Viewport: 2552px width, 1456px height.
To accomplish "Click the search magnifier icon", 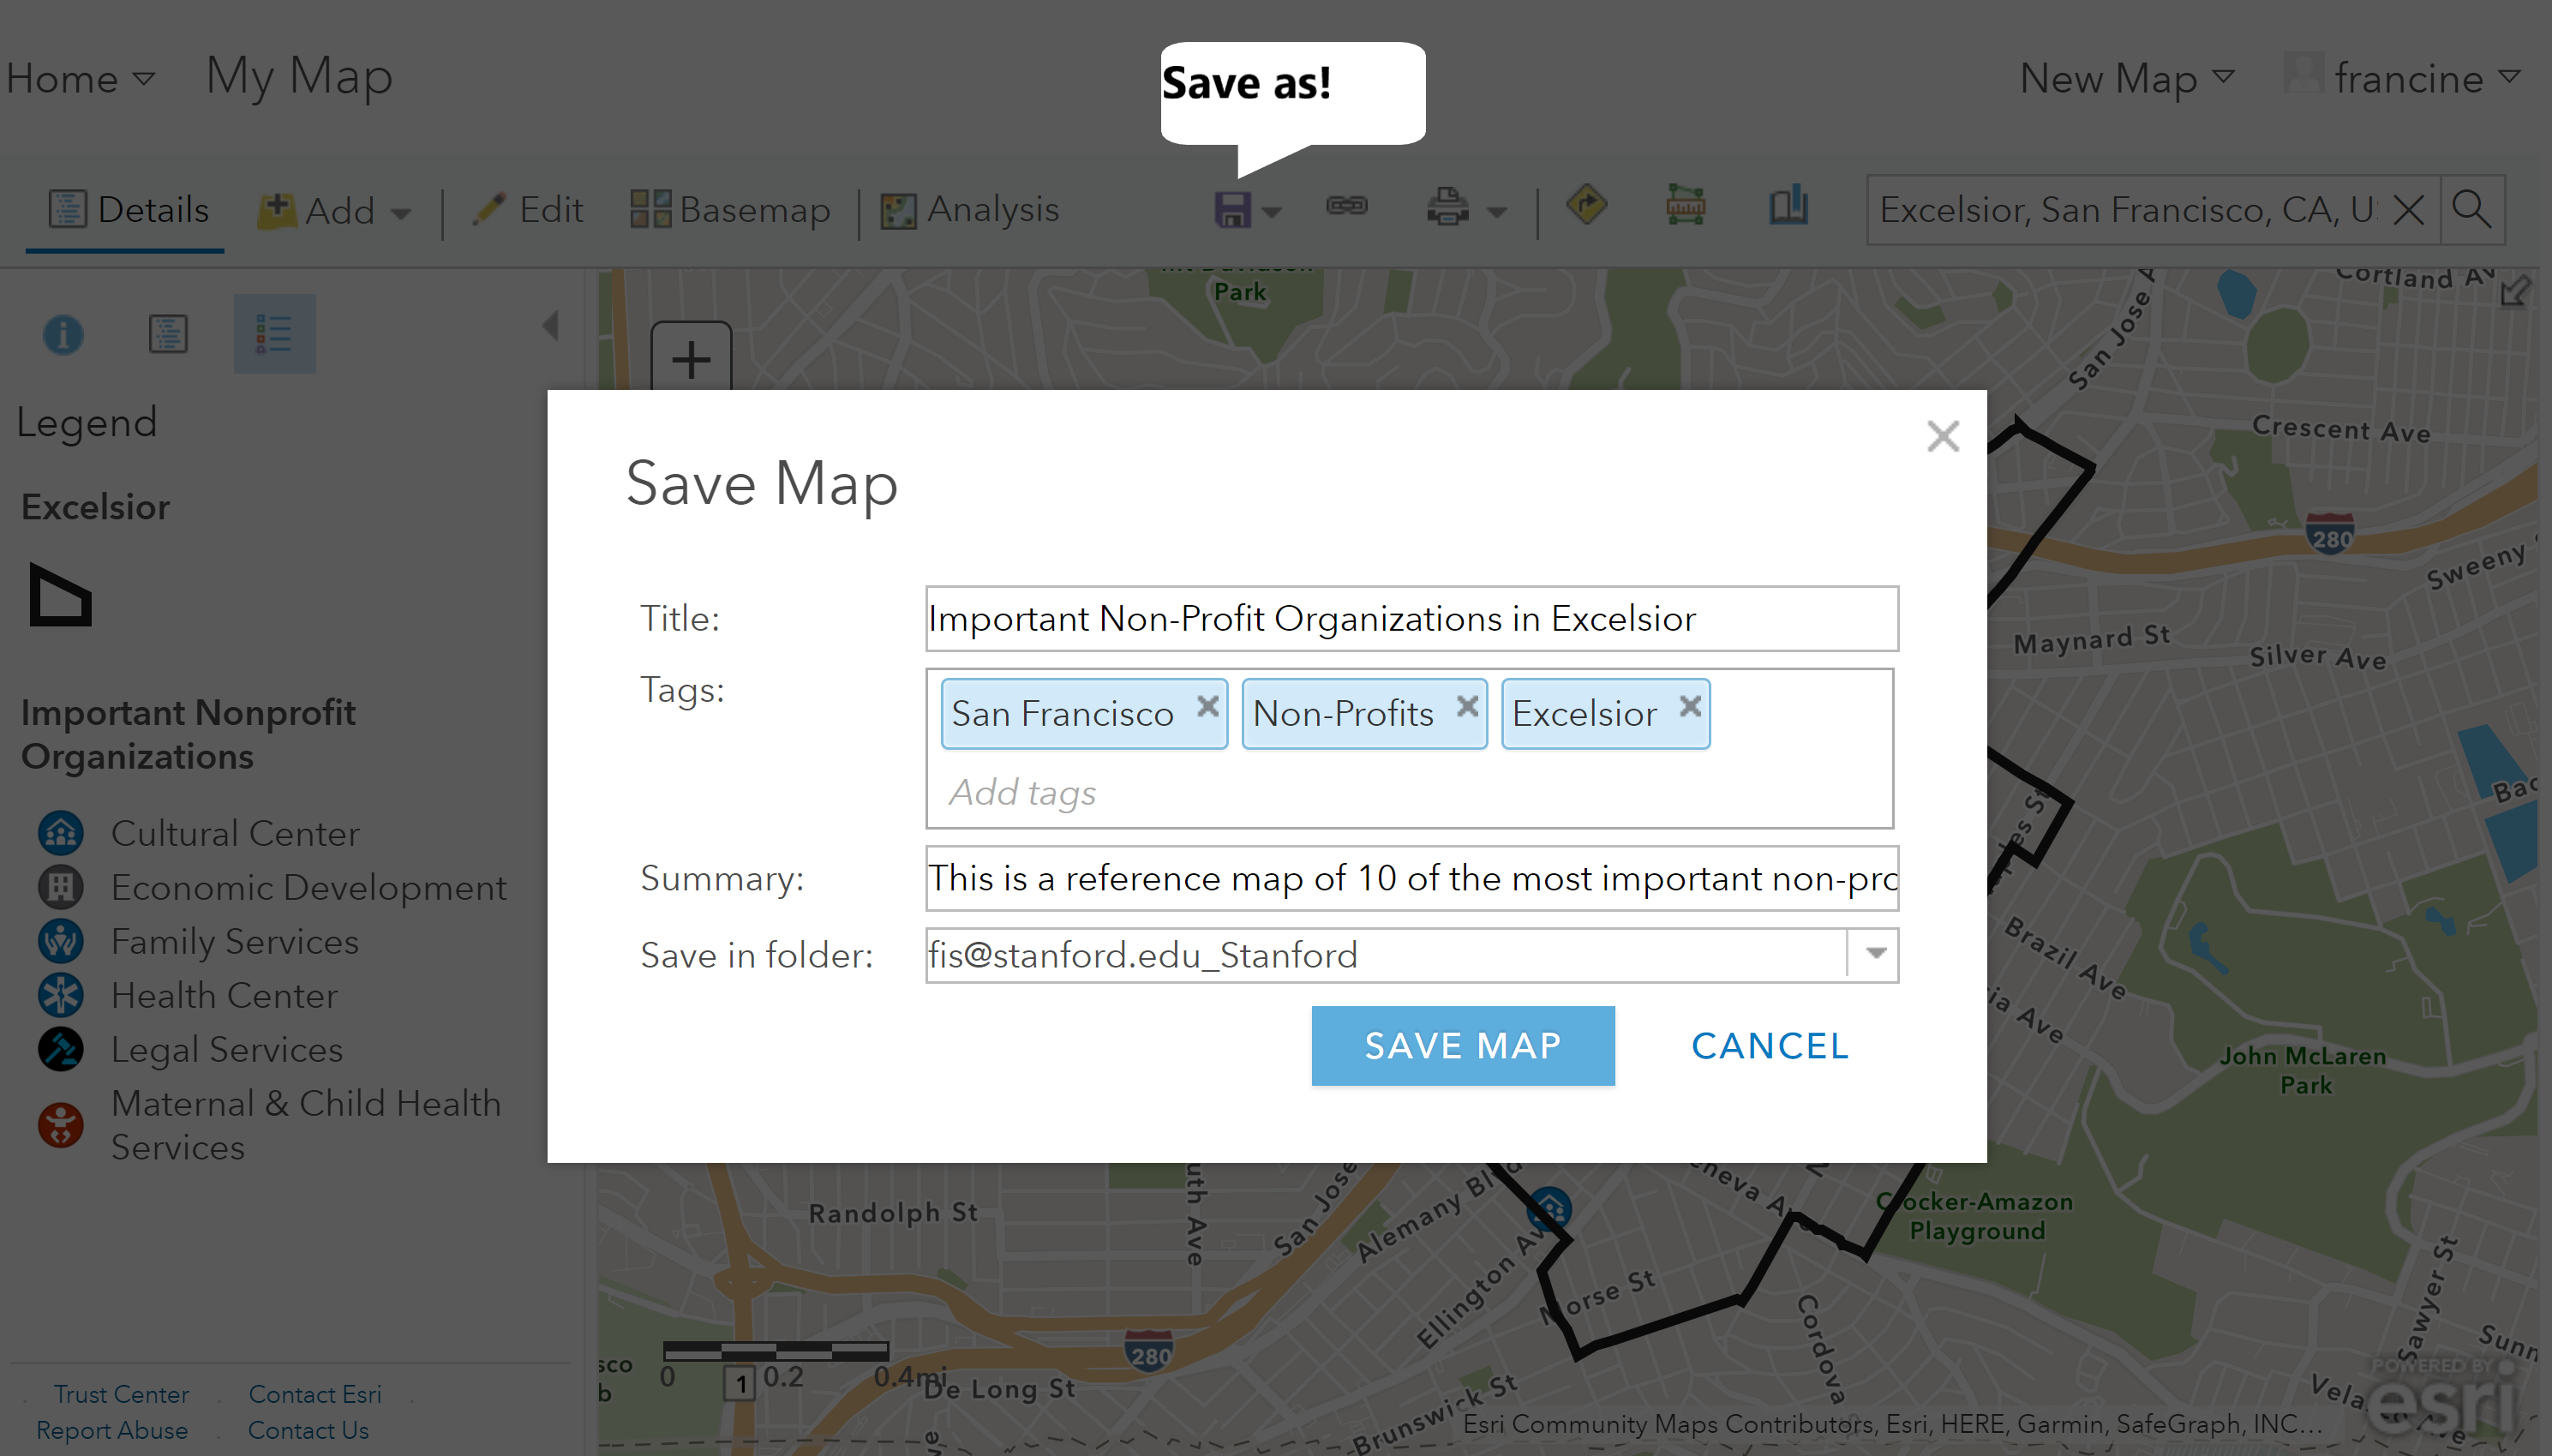I will pos(2471,210).
